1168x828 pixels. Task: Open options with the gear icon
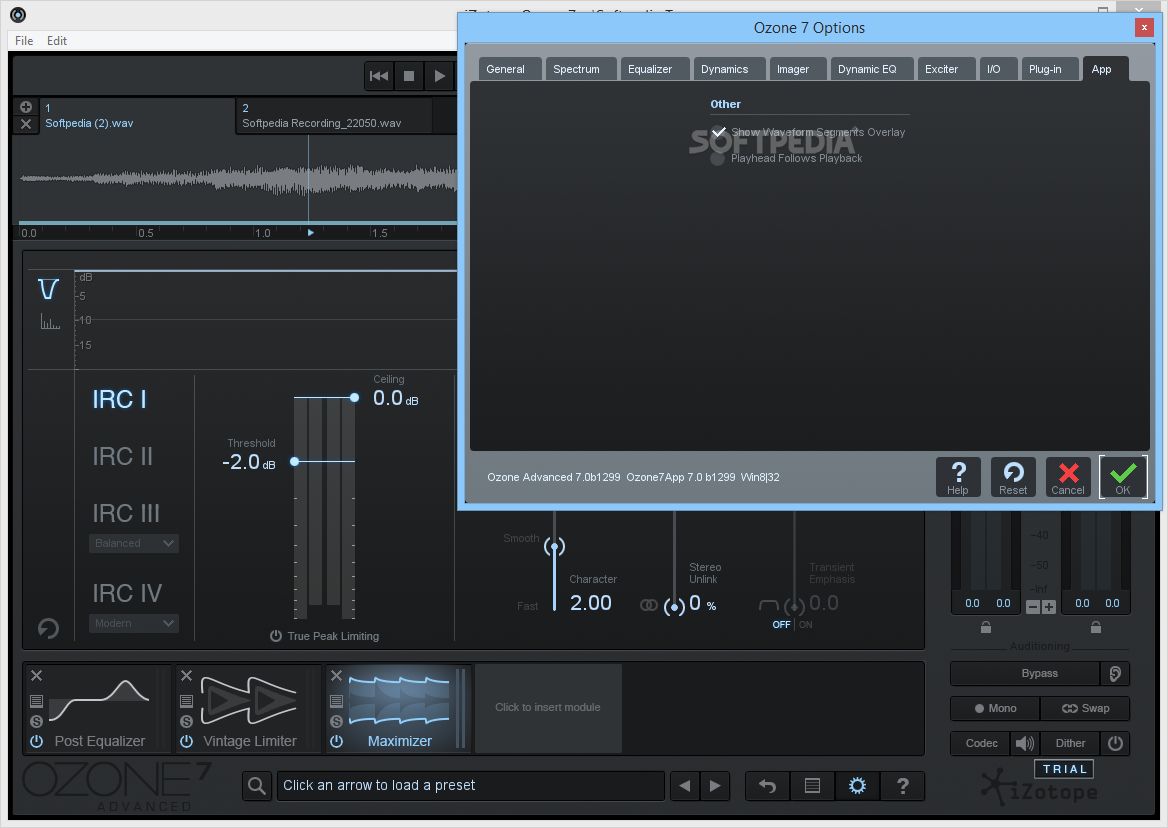(857, 786)
